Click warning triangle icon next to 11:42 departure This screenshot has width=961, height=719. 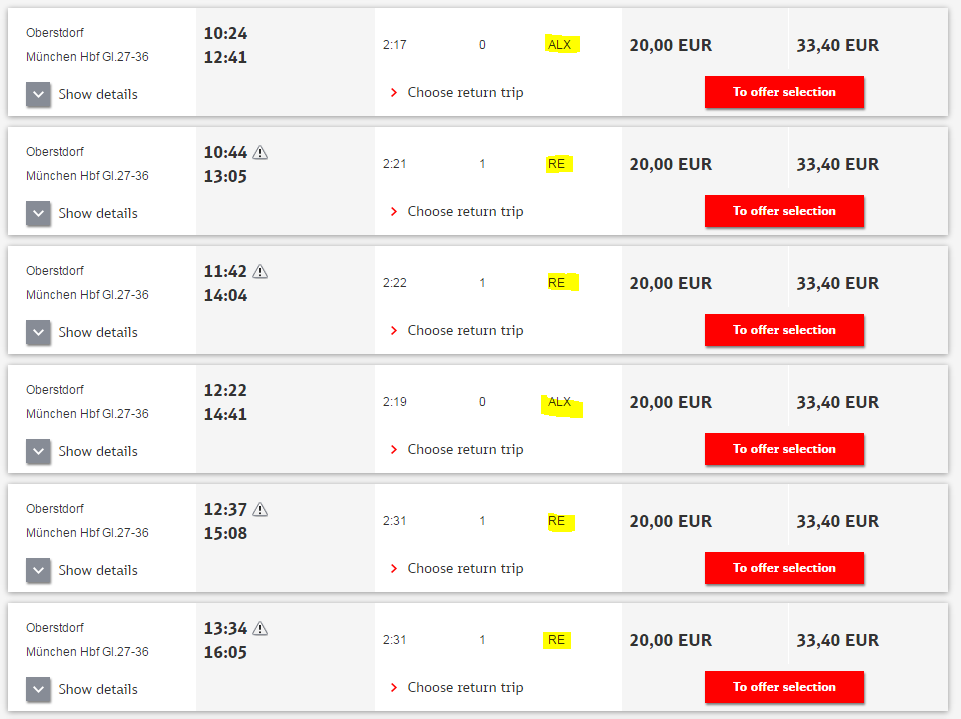point(260,271)
